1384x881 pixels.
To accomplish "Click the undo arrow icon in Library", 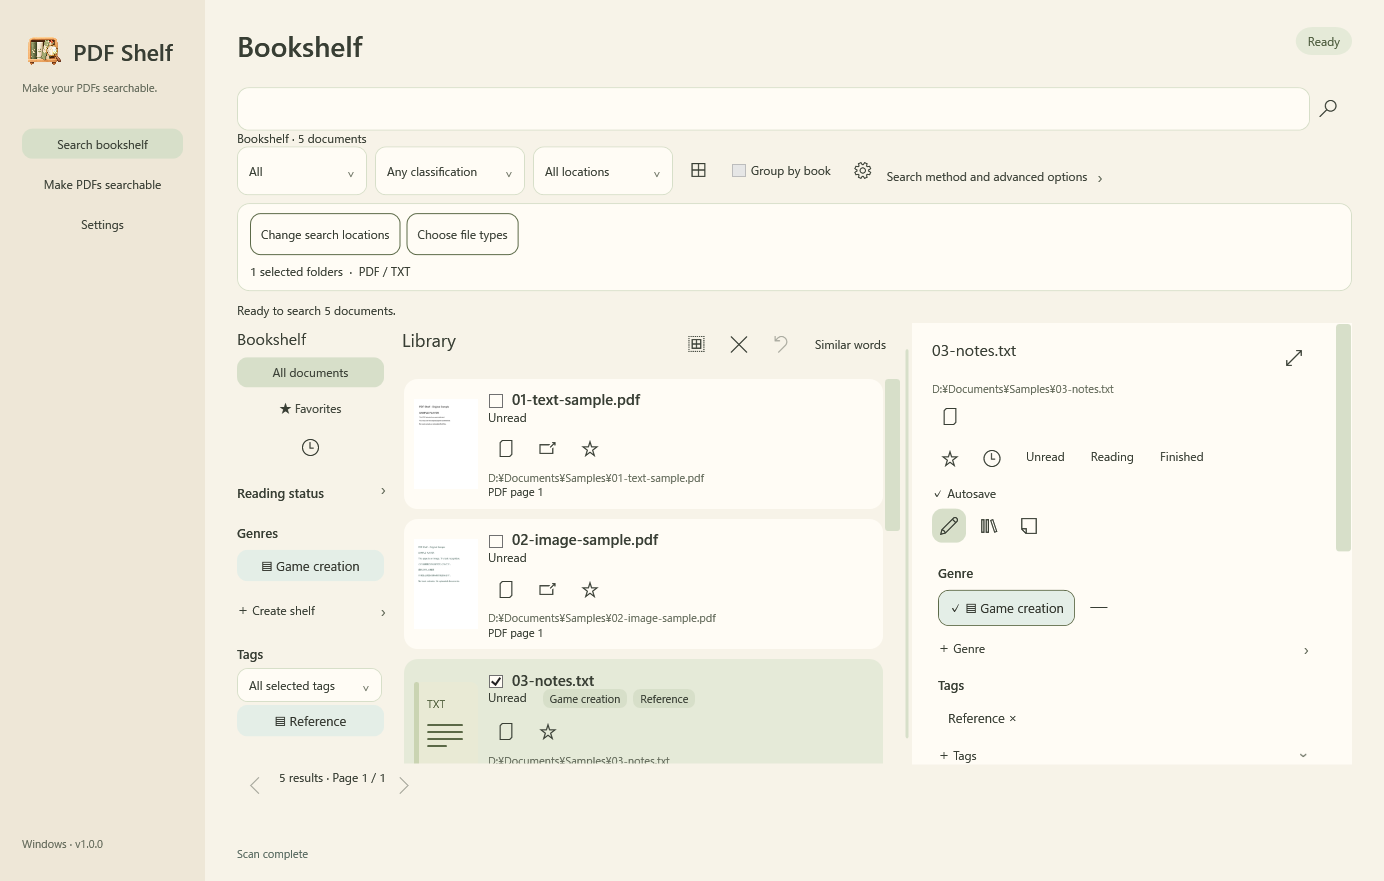I will [780, 344].
